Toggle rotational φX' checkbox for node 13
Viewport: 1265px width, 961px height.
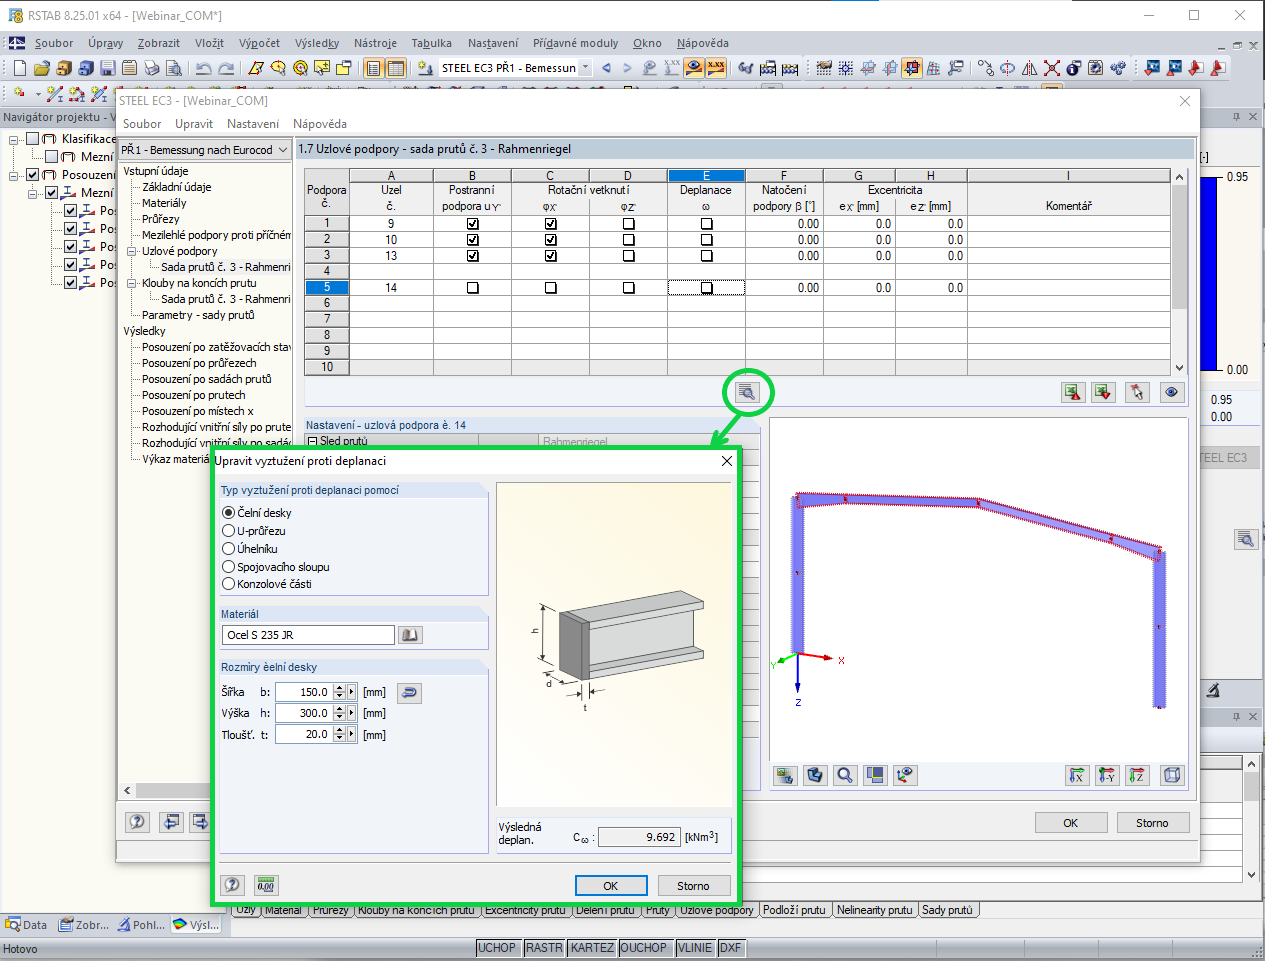[550, 256]
